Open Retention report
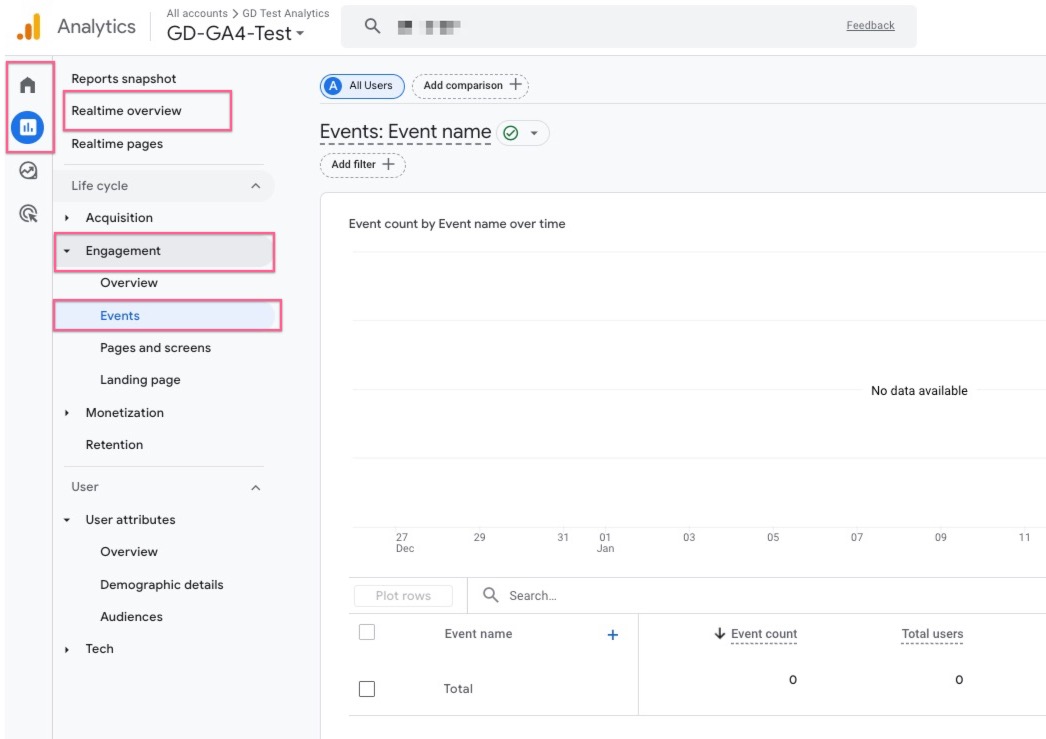Viewport: 1046px width, 739px height. 114,445
